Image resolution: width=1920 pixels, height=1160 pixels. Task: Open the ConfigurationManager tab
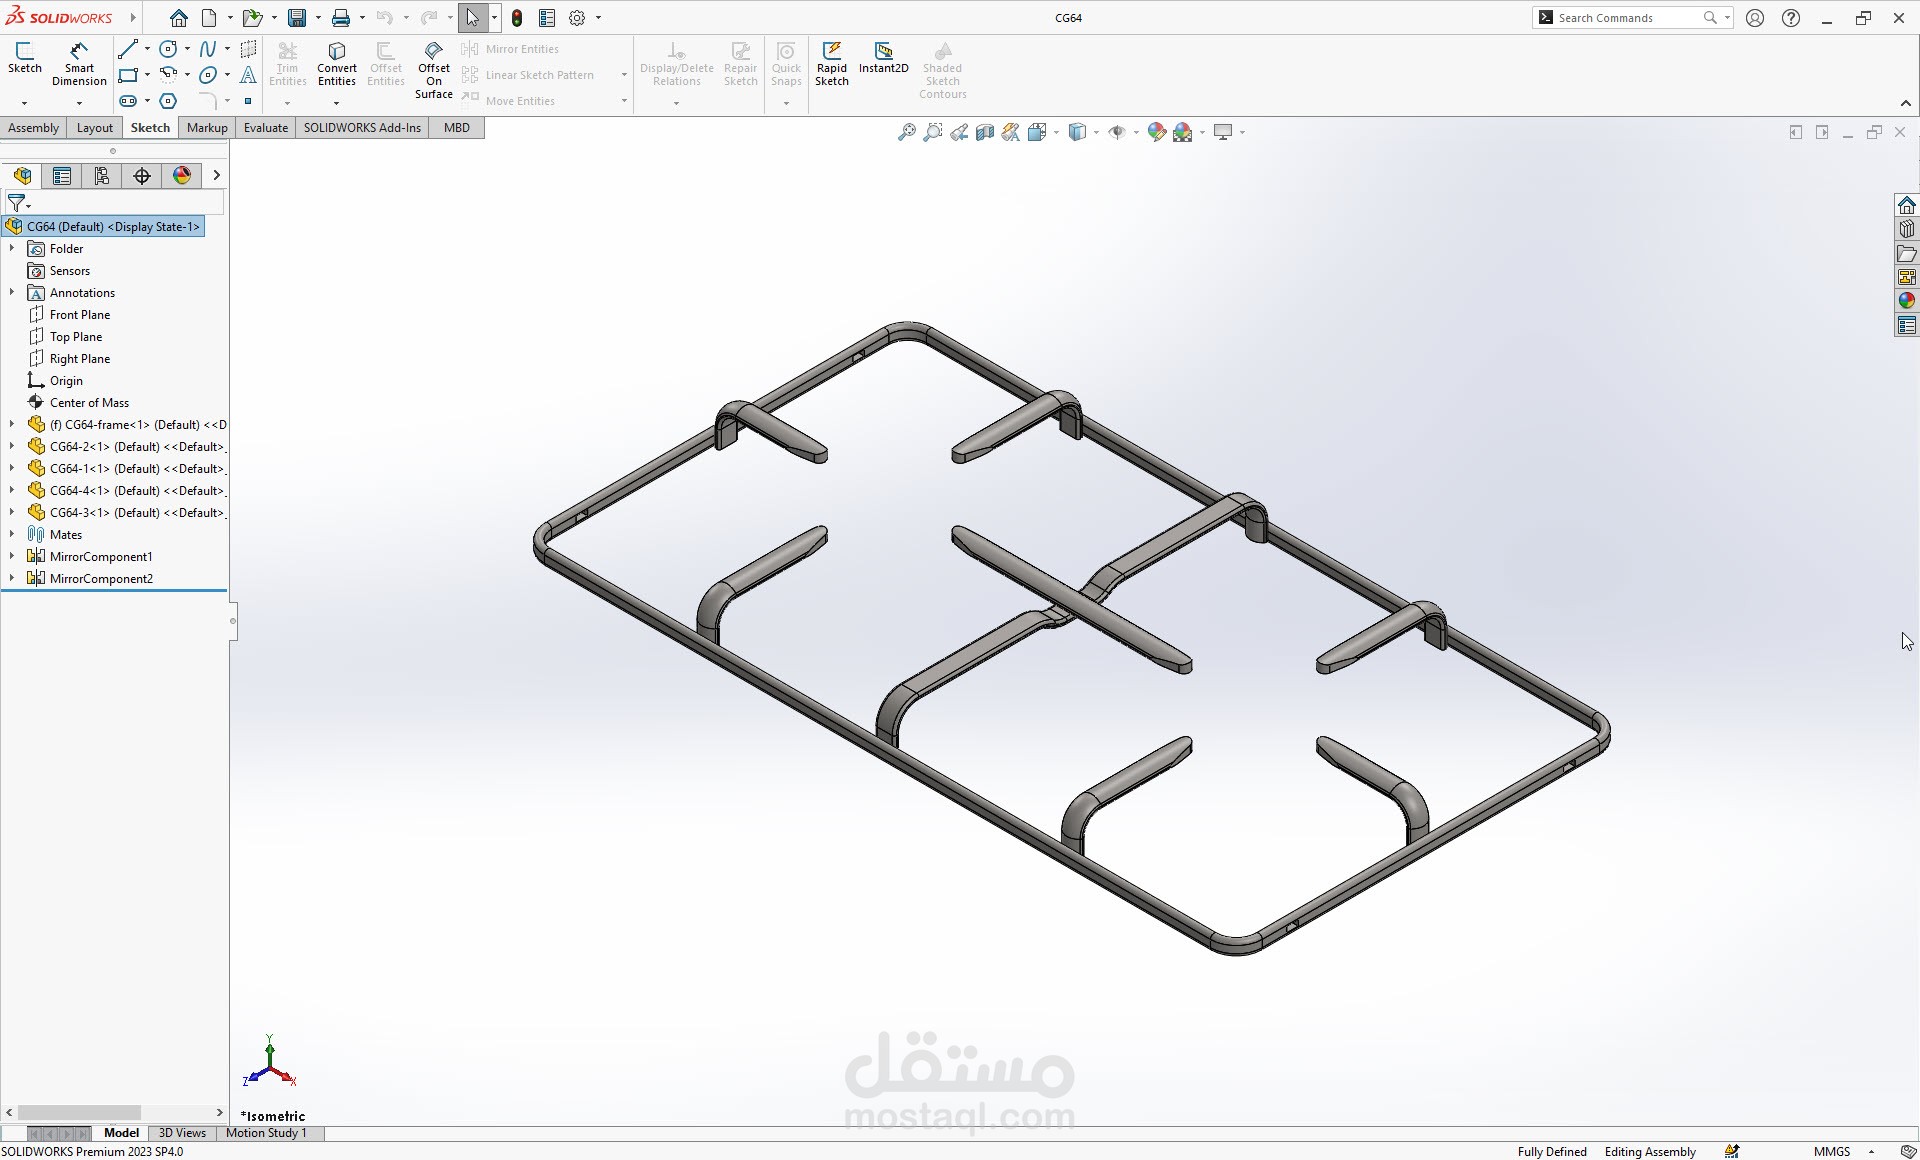point(102,176)
